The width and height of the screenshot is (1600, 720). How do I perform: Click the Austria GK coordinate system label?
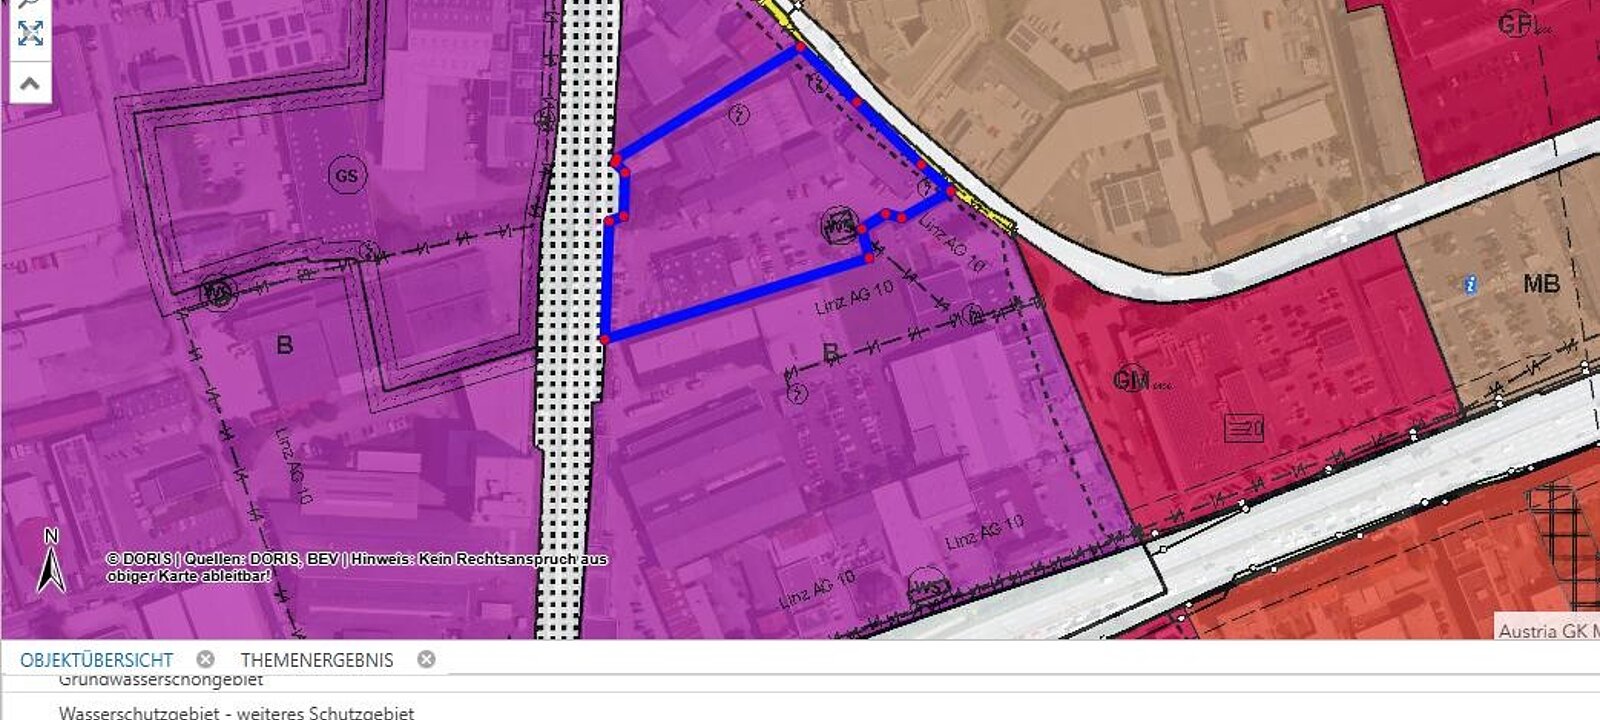(x=1548, y=630)
